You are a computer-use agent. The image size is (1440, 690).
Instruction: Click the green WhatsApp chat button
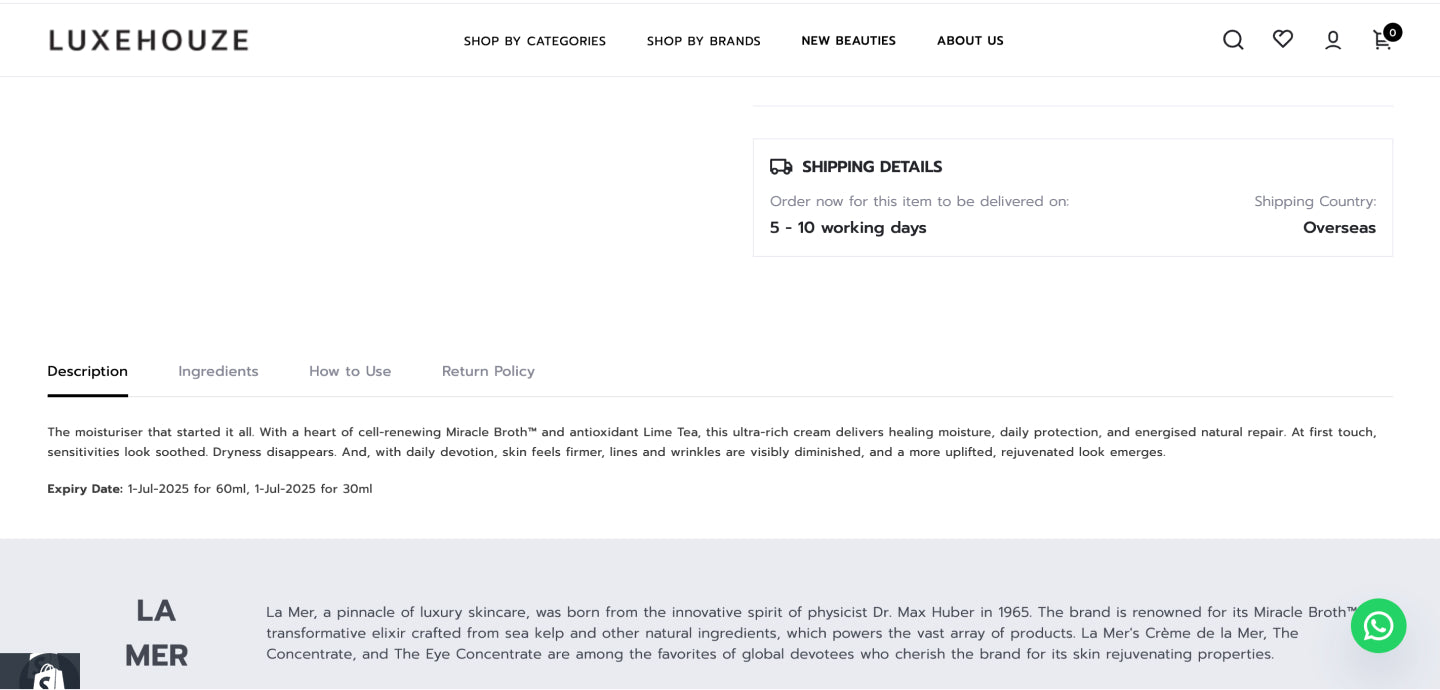1378,626
